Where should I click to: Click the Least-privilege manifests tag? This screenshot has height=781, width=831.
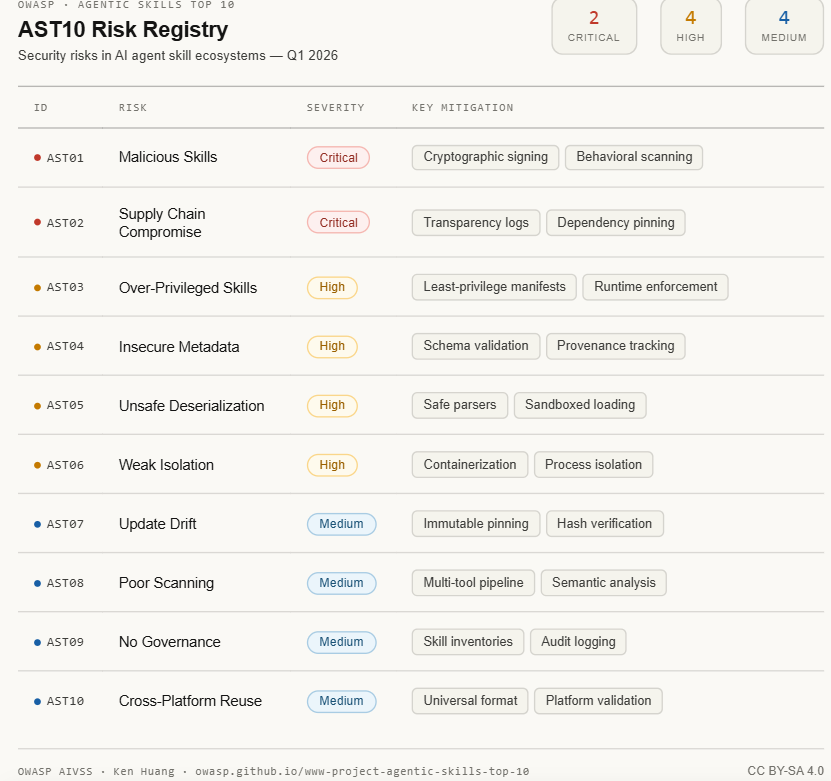(x=494, y=287)
